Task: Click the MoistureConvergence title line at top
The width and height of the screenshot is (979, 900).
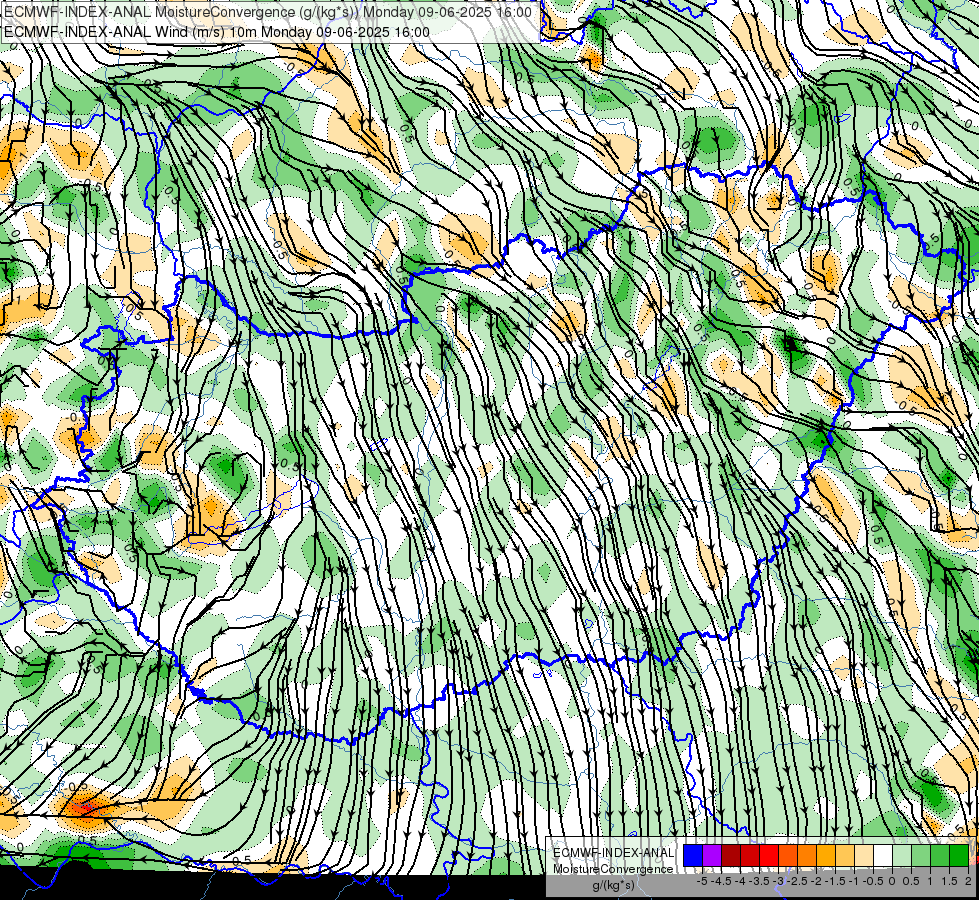Action: [268, 12]
